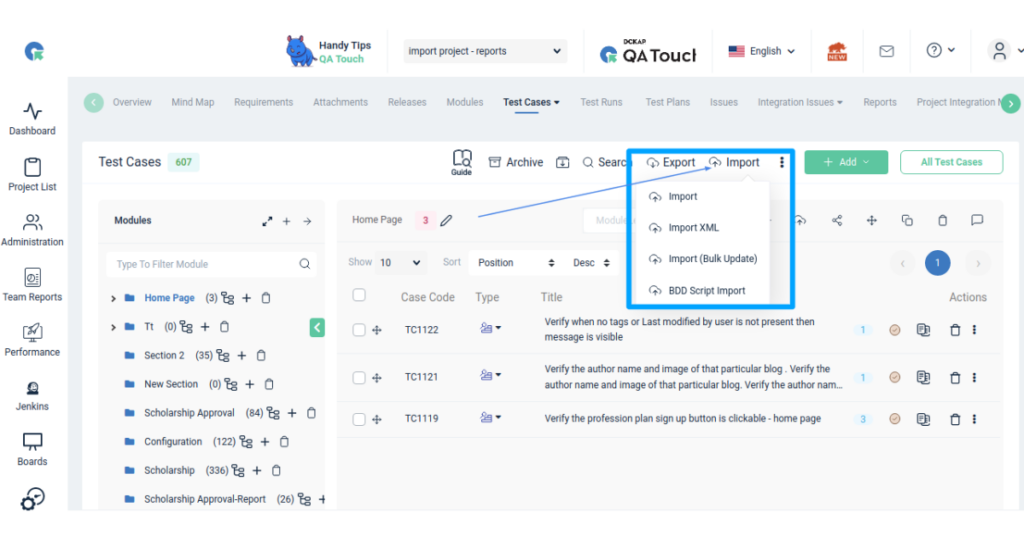Open the English language dropdown
1024x536 pixels.
[x=762, y=51]
